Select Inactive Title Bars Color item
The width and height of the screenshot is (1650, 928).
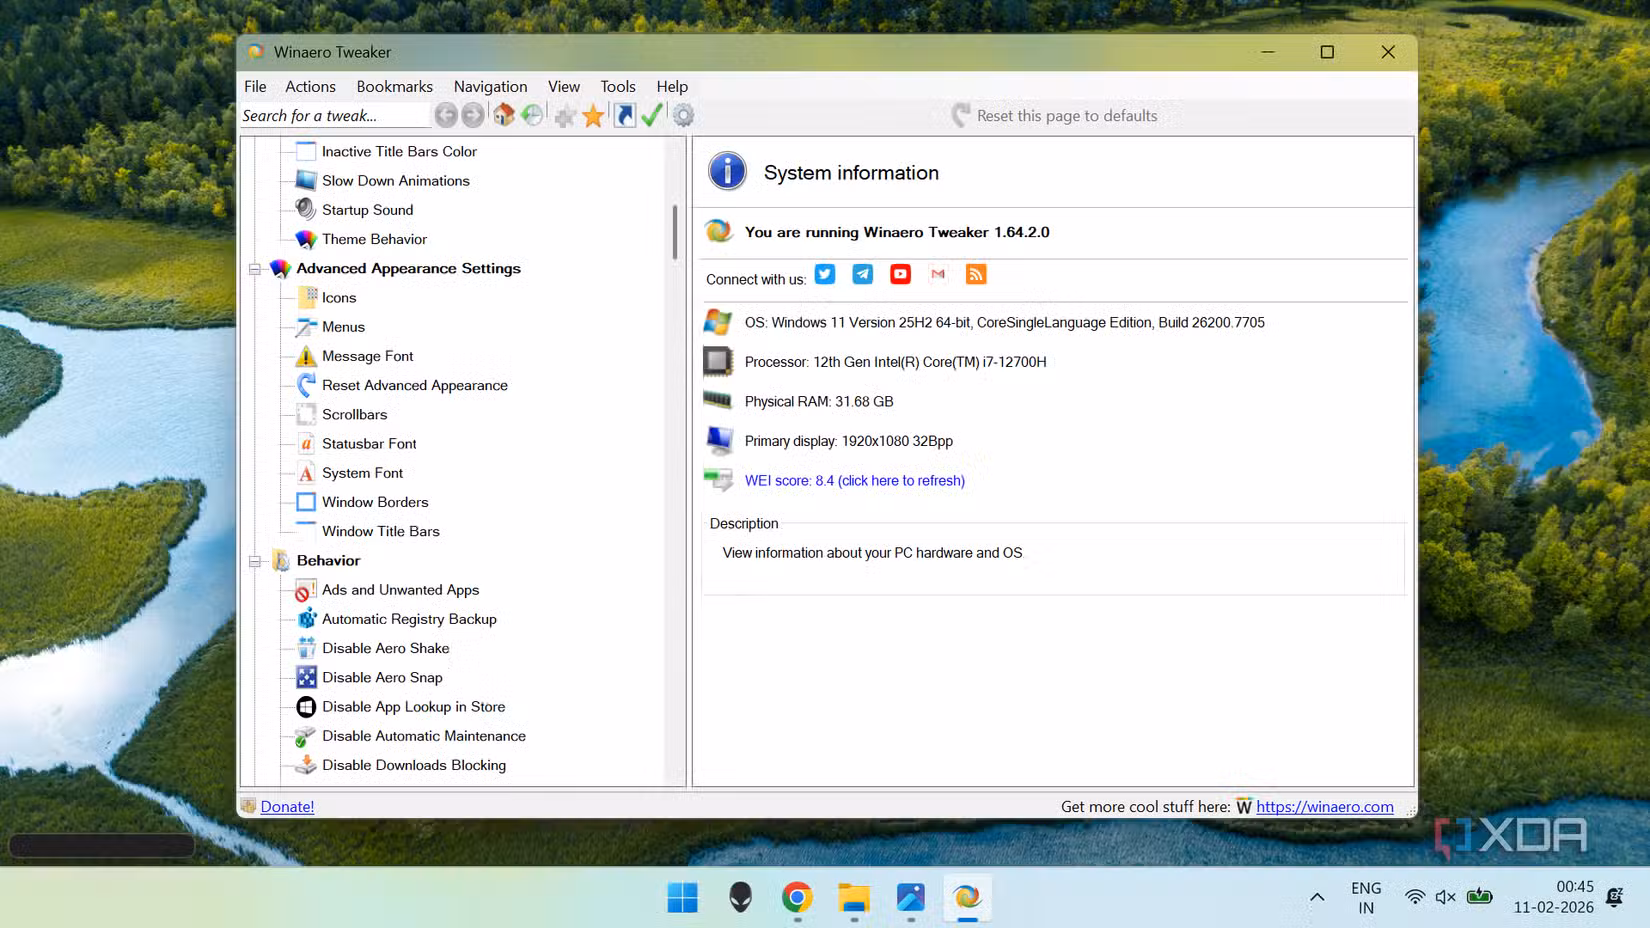(399, 151)
